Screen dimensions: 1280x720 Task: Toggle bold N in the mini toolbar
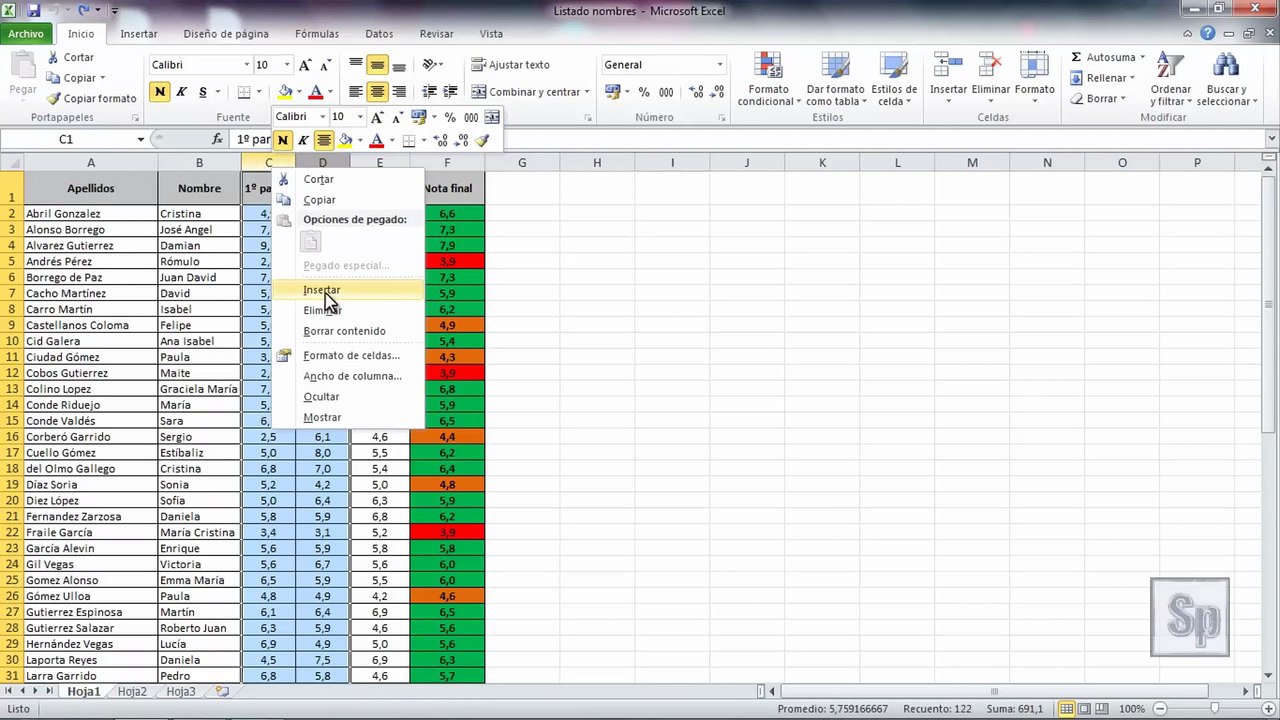(283, 141)
